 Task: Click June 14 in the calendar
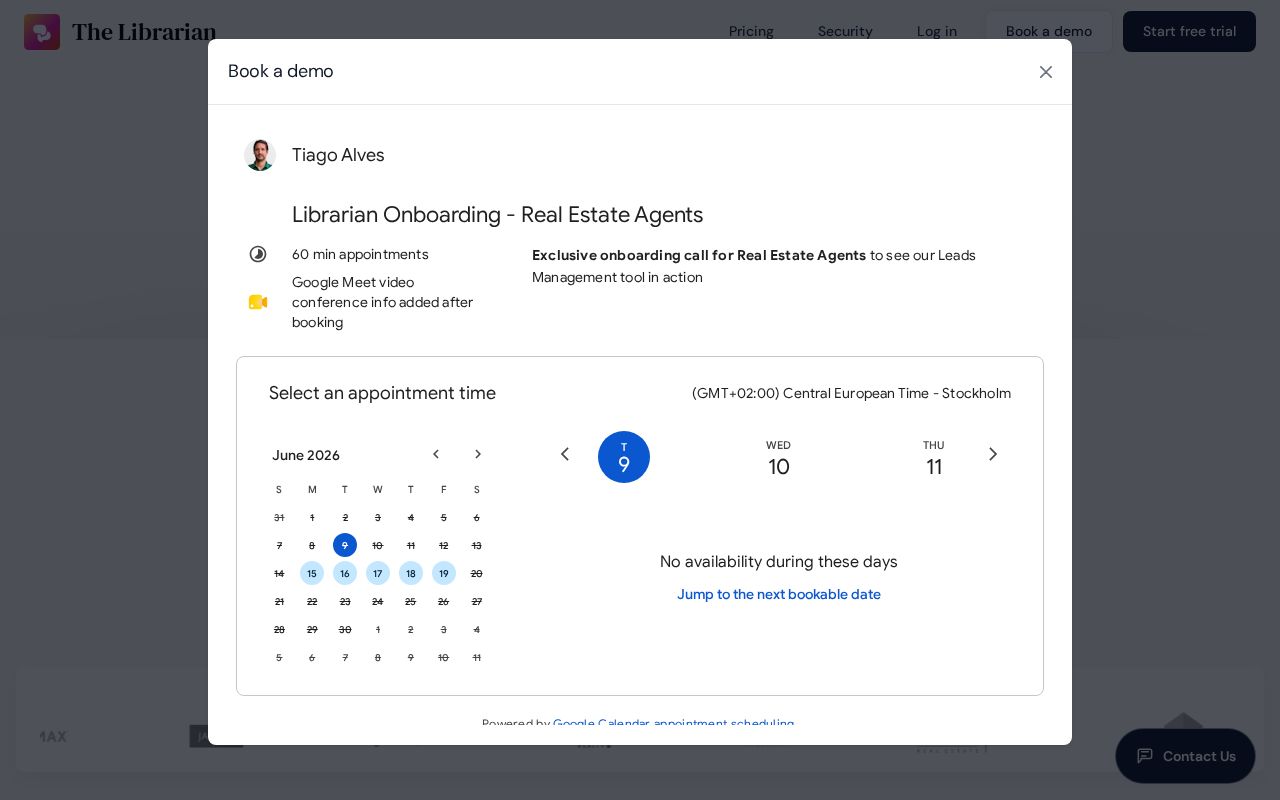(279, 573)
